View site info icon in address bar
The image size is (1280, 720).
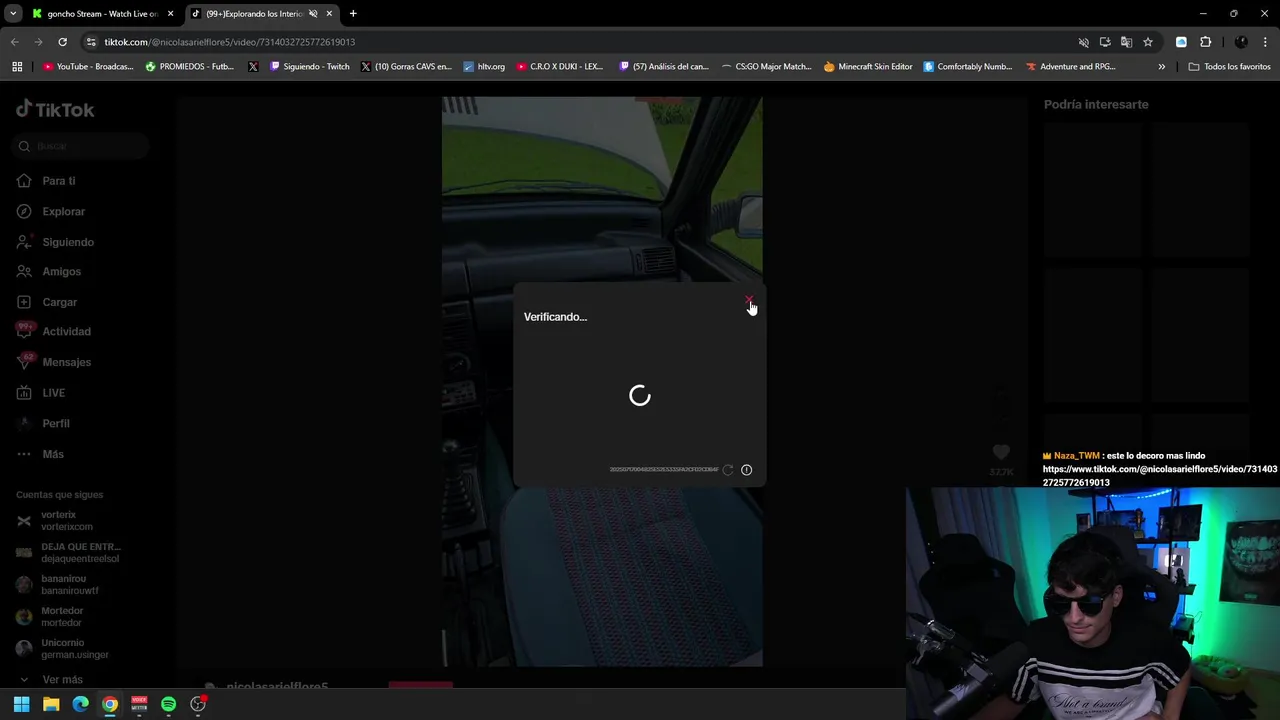coord(91,42)
